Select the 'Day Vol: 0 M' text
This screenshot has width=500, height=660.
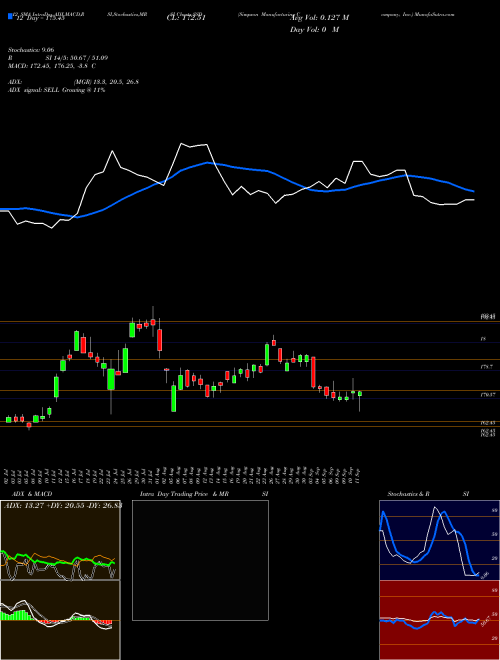tap(314, 30)
